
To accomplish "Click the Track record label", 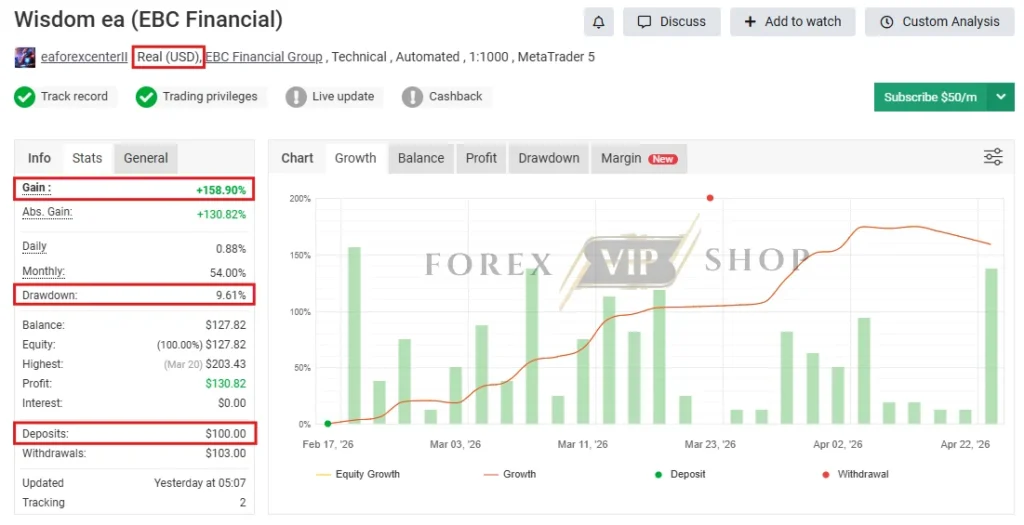I will pyautogui.click(x=74, y=97).
